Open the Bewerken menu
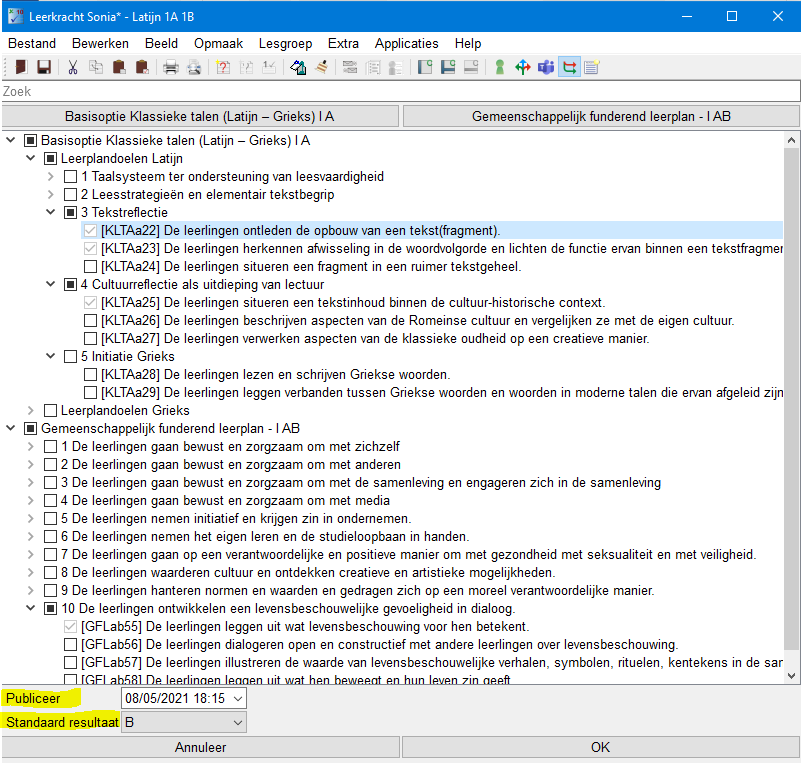 pyautogui.click(x=100, y=44)
